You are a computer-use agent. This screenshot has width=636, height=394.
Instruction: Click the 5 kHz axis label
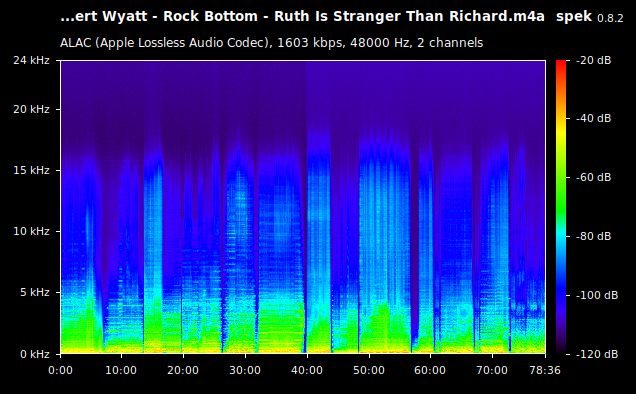tap(35, 292)
